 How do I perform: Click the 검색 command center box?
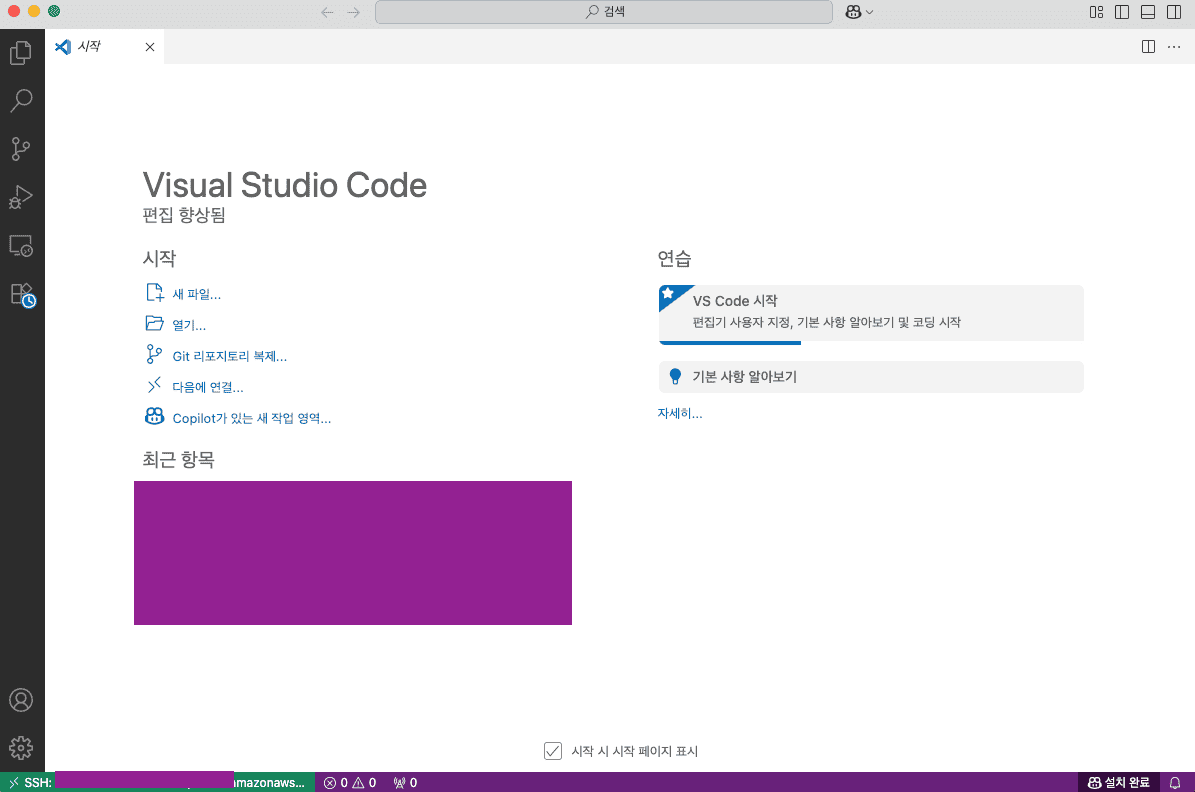(x=604, y=12)
